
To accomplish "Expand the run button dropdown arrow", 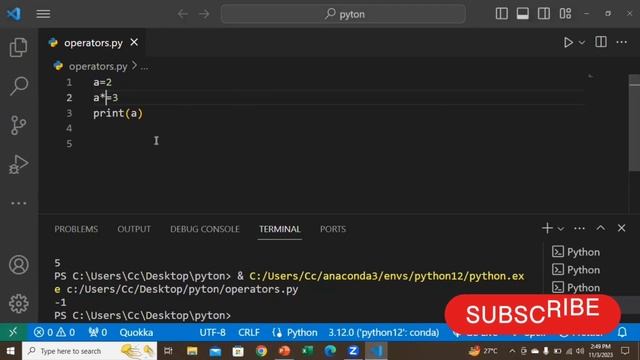I will (x=582, y=42).
